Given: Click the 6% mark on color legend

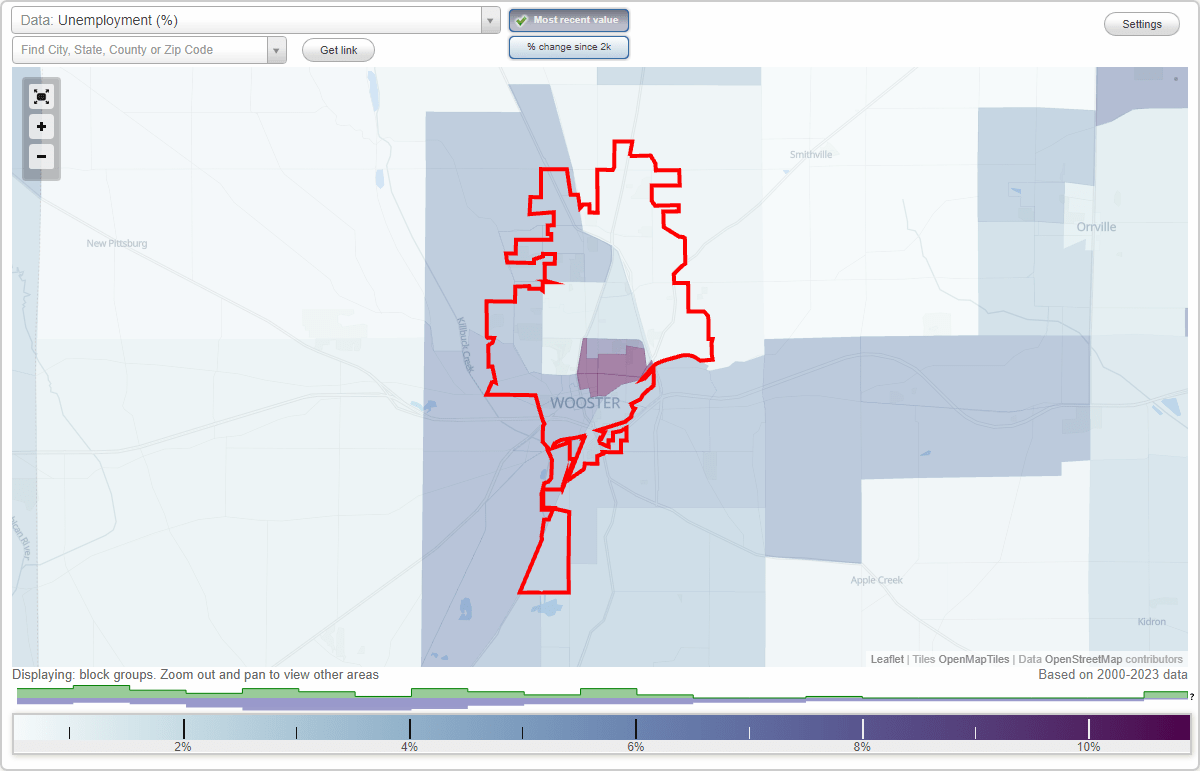Looking at the screenshot, I should (x=636, y=747).
